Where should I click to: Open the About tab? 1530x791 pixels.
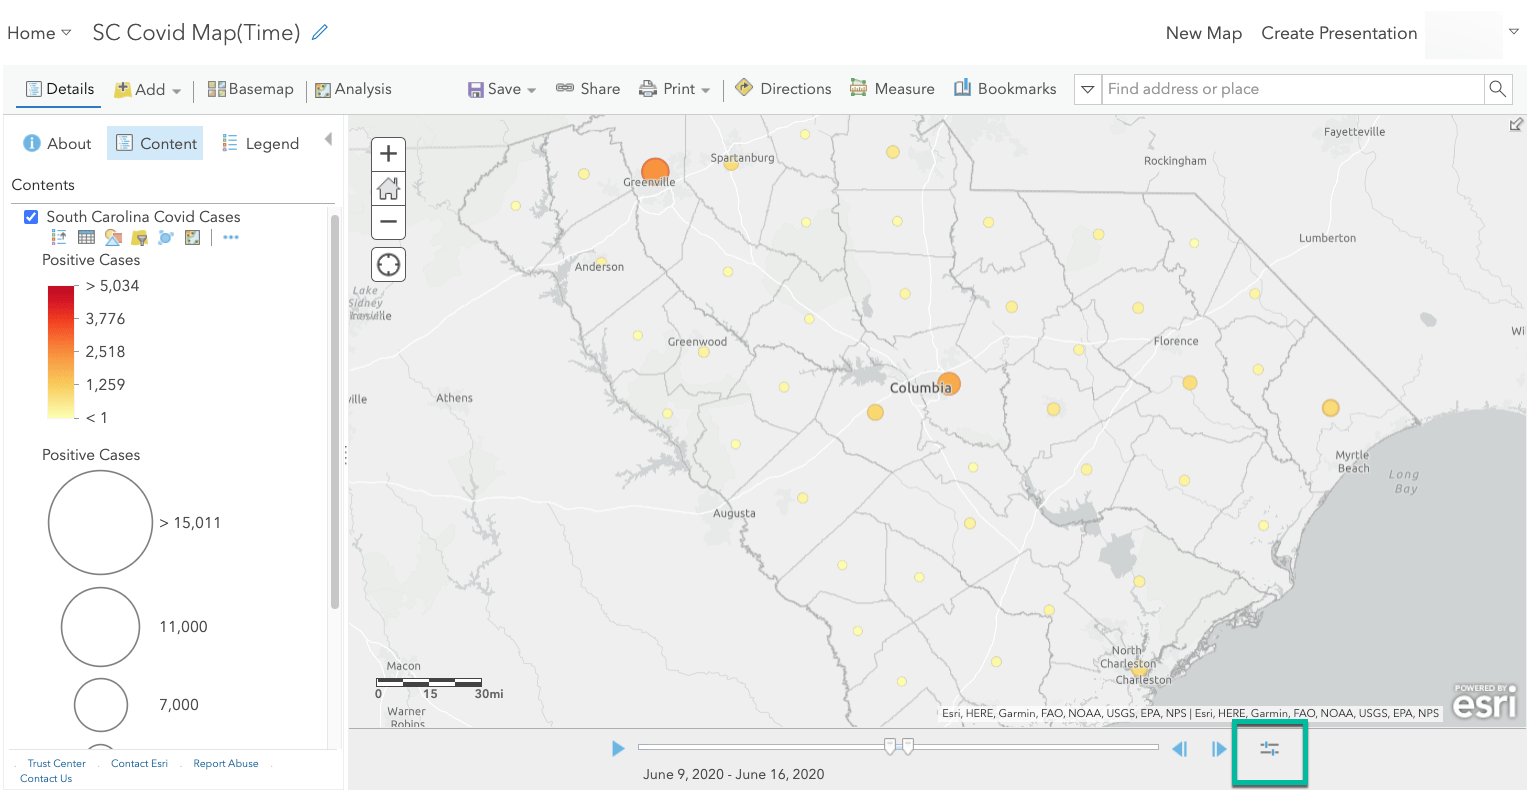coord(57,143)
